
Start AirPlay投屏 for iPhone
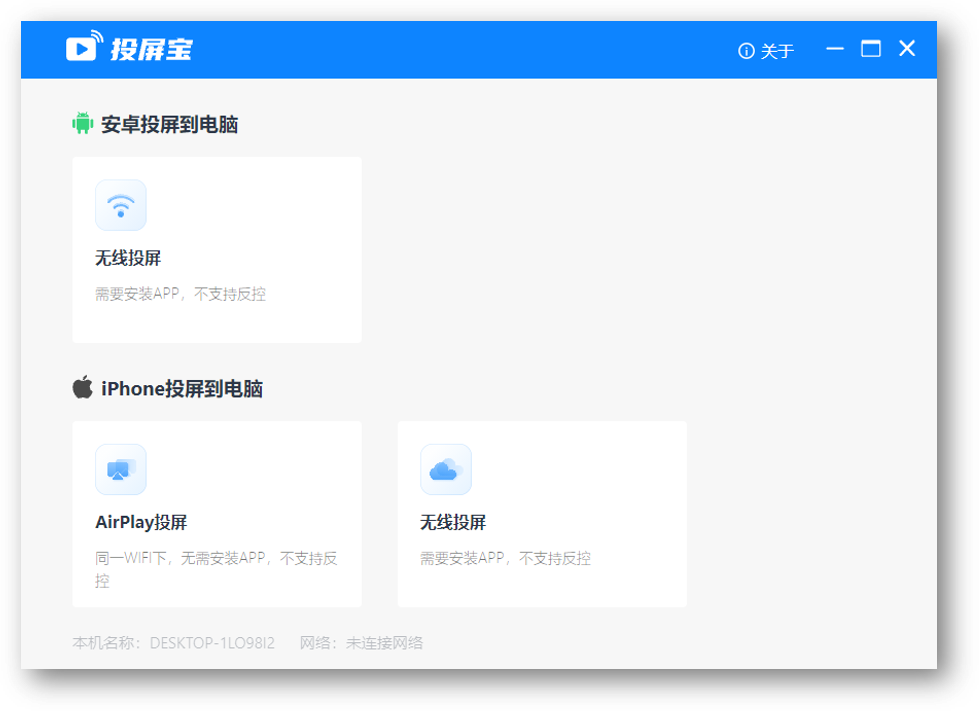[x=216, y=513]
